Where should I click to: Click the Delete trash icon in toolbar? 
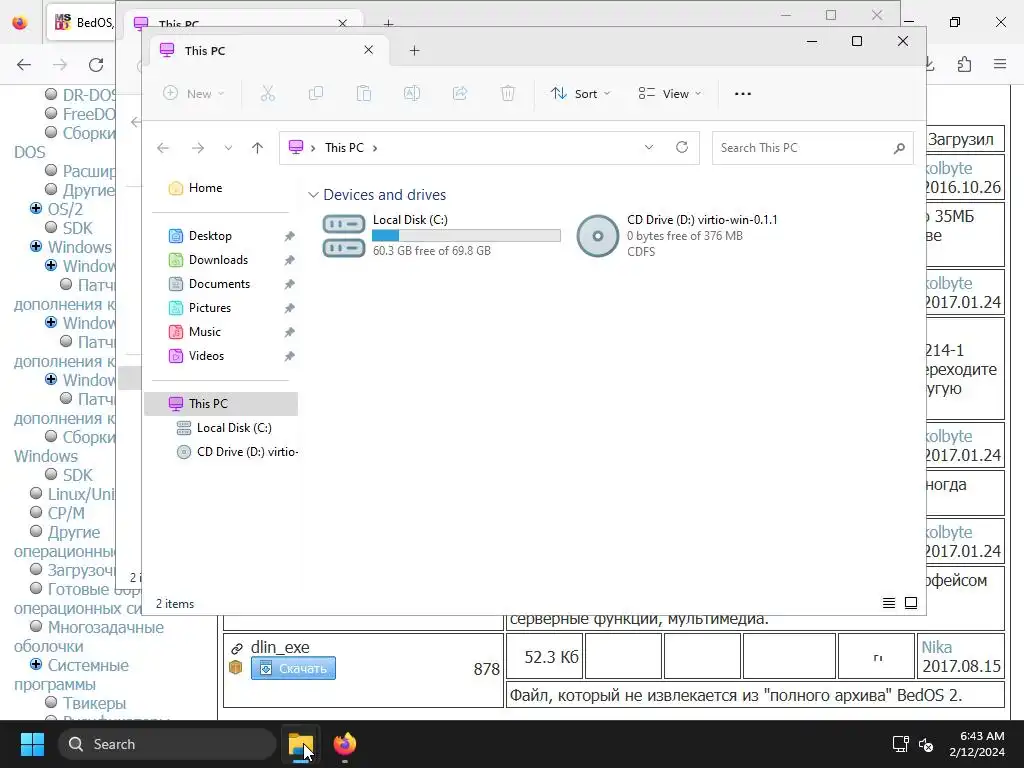(507, 93)
